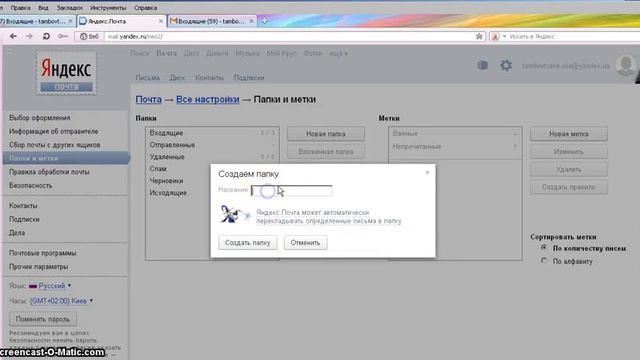Select the Отправленные folder in the list
Image resolution: width=640 pixels, height=360 pixels.
(212, 145)
